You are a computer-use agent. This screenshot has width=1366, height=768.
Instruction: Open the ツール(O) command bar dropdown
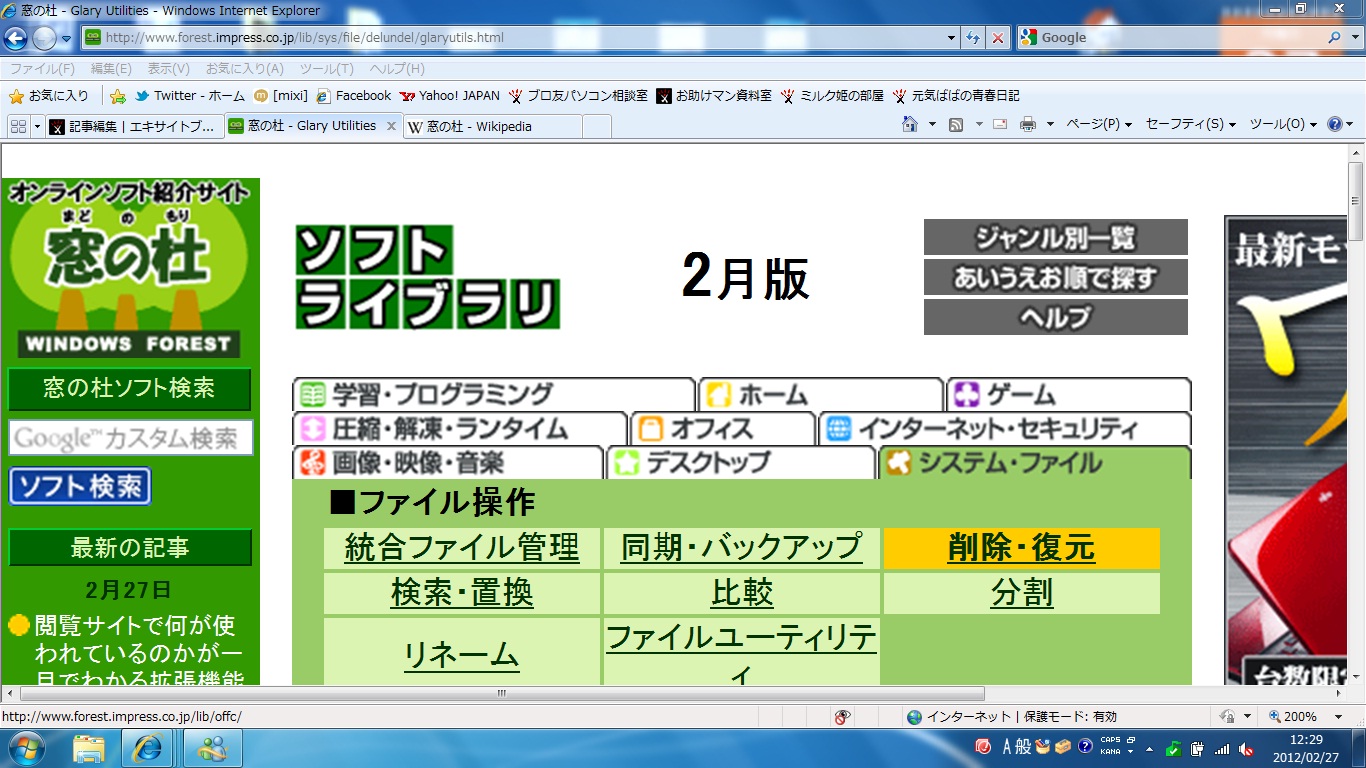(1283, 125)
